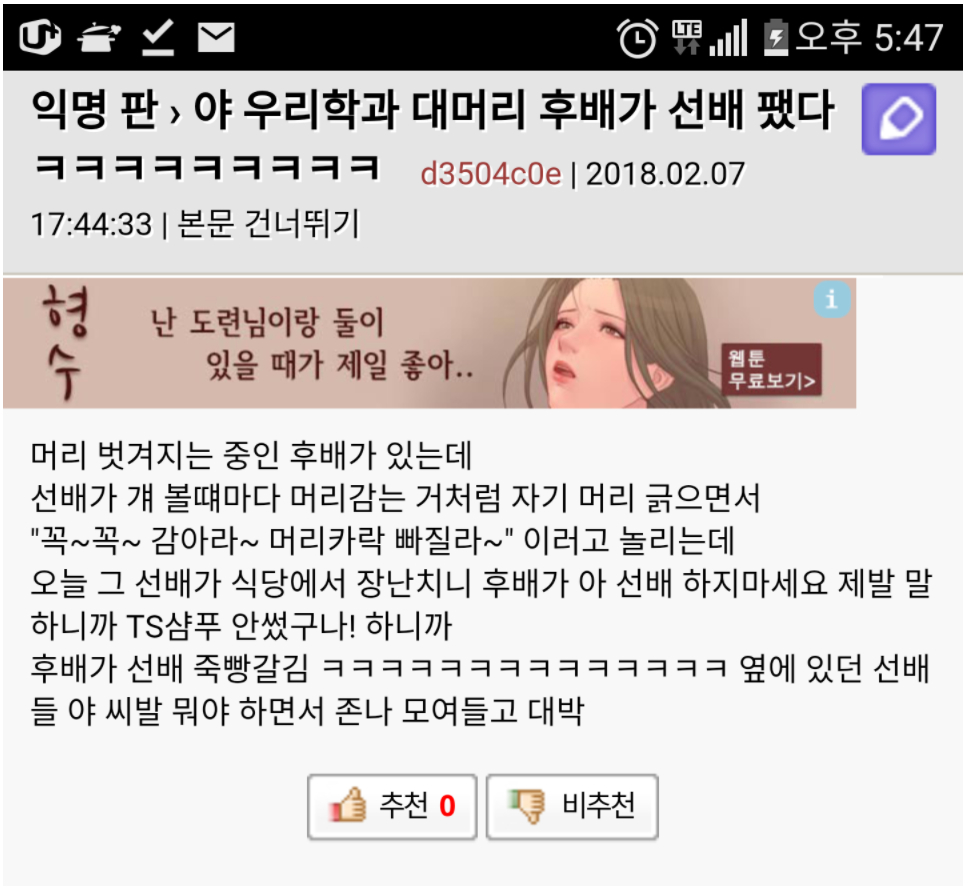Tap the 웹툰 무료보기 ad button
The image size is (967, 886).
pyautogui.click(x=771, y=369)
